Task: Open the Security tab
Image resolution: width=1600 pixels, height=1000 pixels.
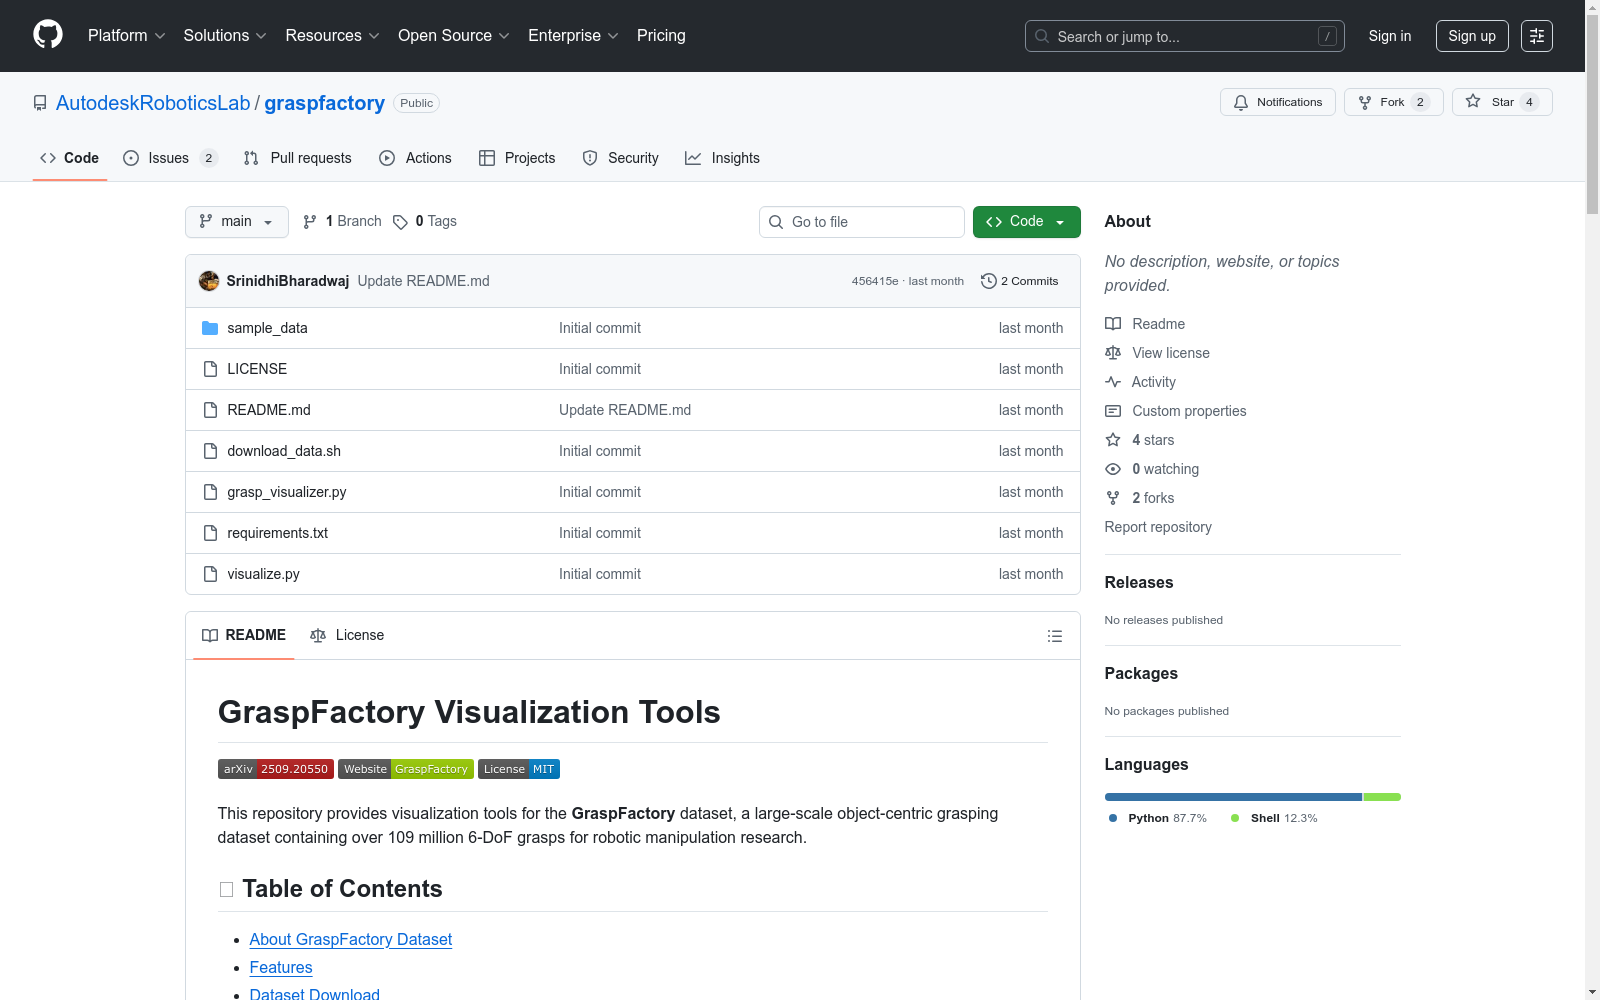Action: pos(620,158)
